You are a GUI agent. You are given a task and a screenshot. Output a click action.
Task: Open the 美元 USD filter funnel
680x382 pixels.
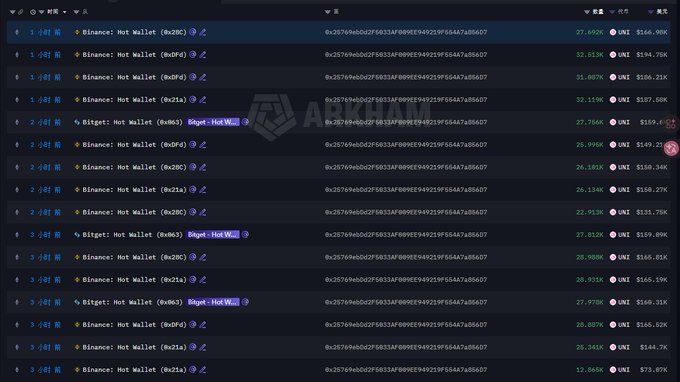pos(651,12)
